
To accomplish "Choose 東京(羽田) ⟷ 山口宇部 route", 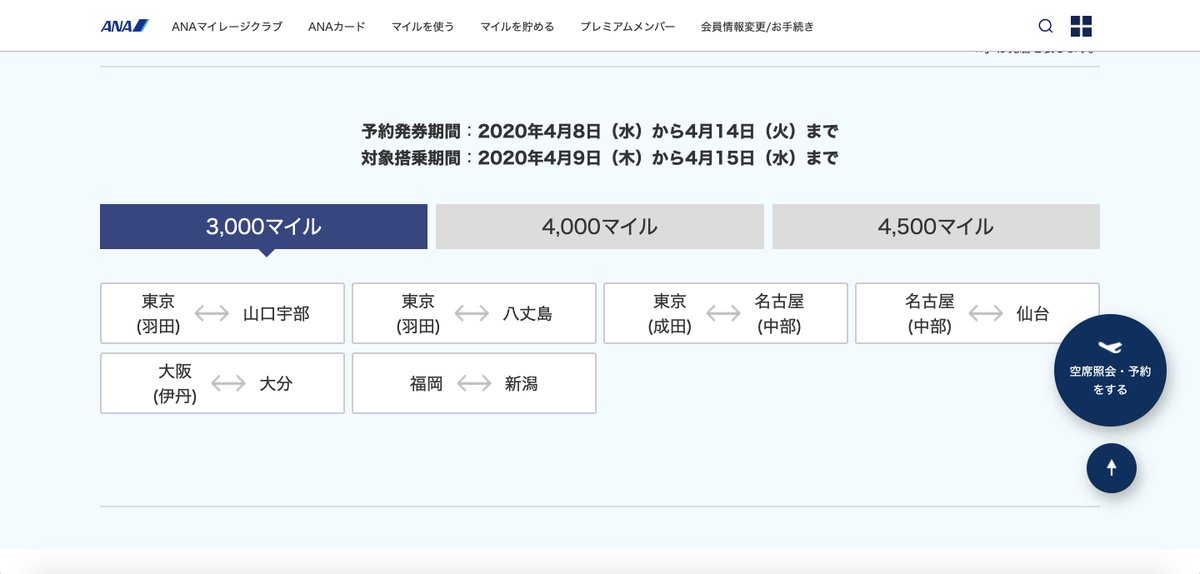I will coord(222,313).
